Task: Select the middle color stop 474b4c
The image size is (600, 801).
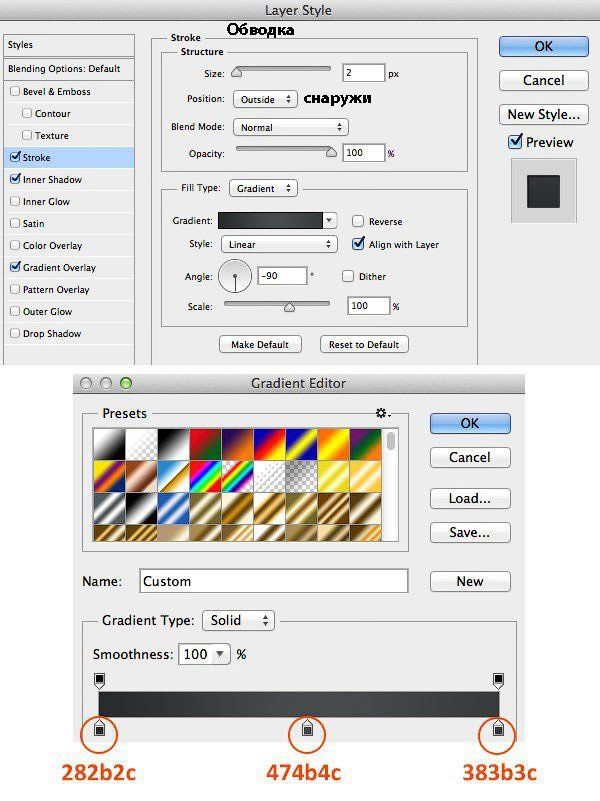Action: [307, 728]
